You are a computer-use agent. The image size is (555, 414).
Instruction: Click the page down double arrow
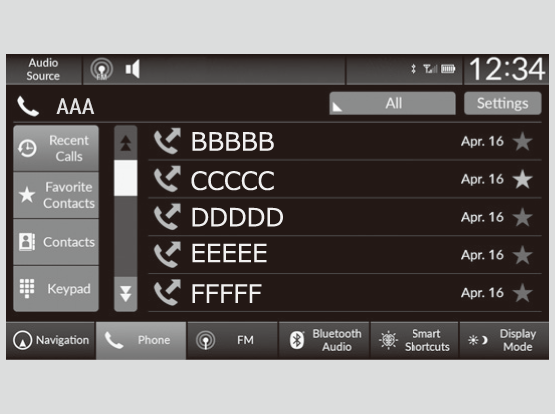(x=126, y=294)
